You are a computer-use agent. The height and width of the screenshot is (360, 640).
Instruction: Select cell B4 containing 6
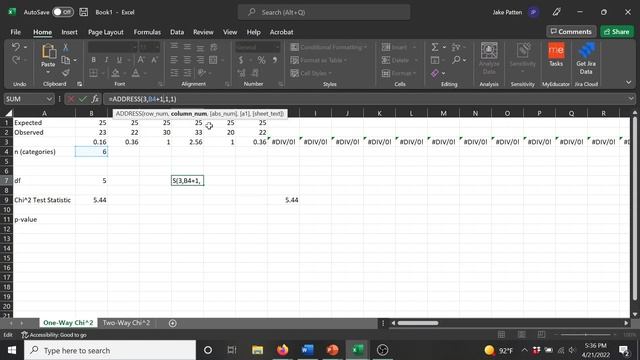click(x=91, y=151)
